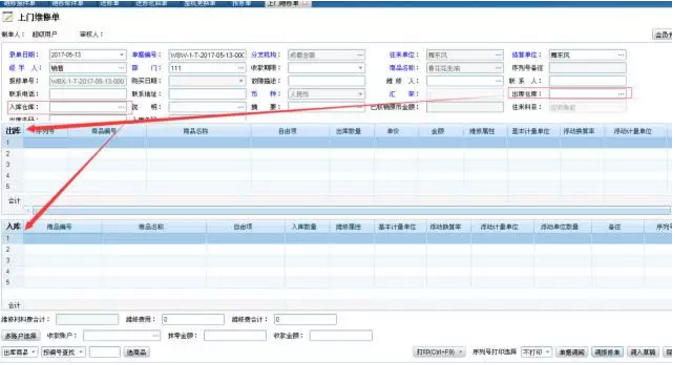Click the 往来单位 ellipsis lookup icon
Screen dimensions: 675x365
click(498, 55)
